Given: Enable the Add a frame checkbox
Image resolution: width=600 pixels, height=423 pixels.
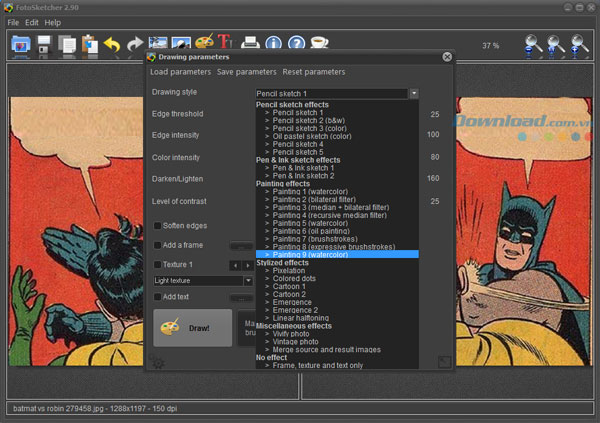Looking at the screenshot, I should click(x=157, y=245).
